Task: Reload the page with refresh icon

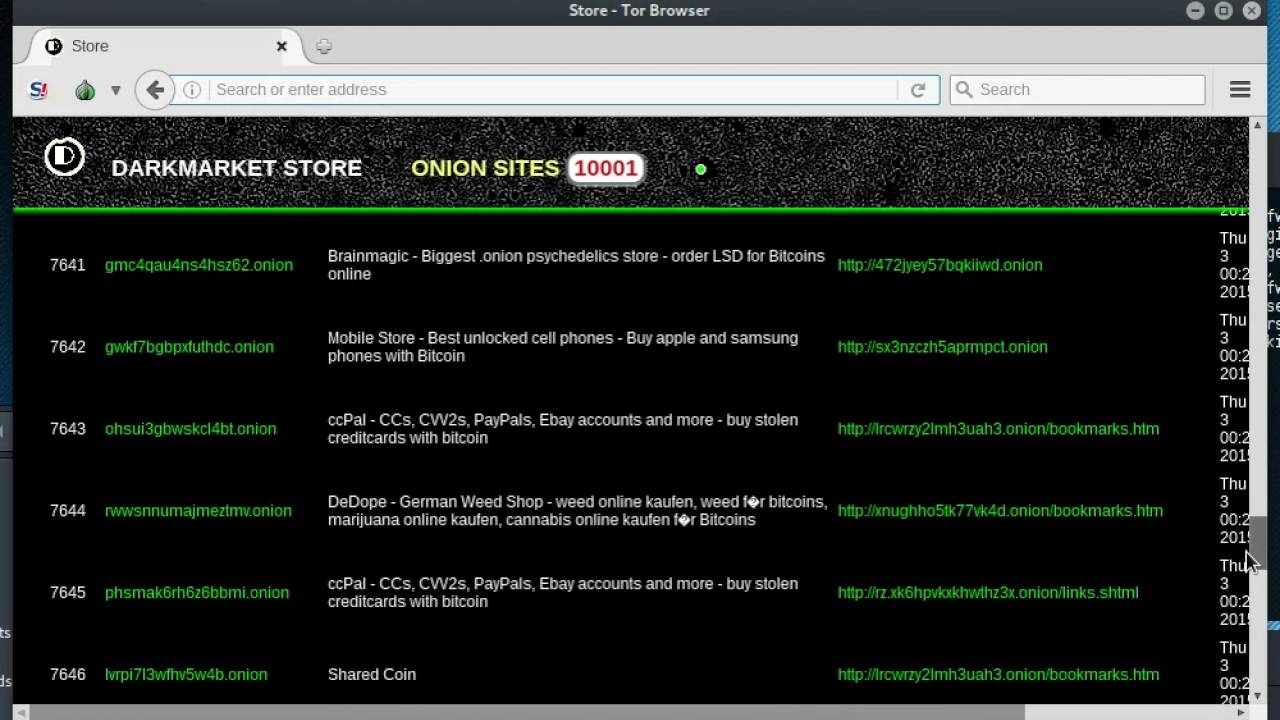Action: (918, 90)
